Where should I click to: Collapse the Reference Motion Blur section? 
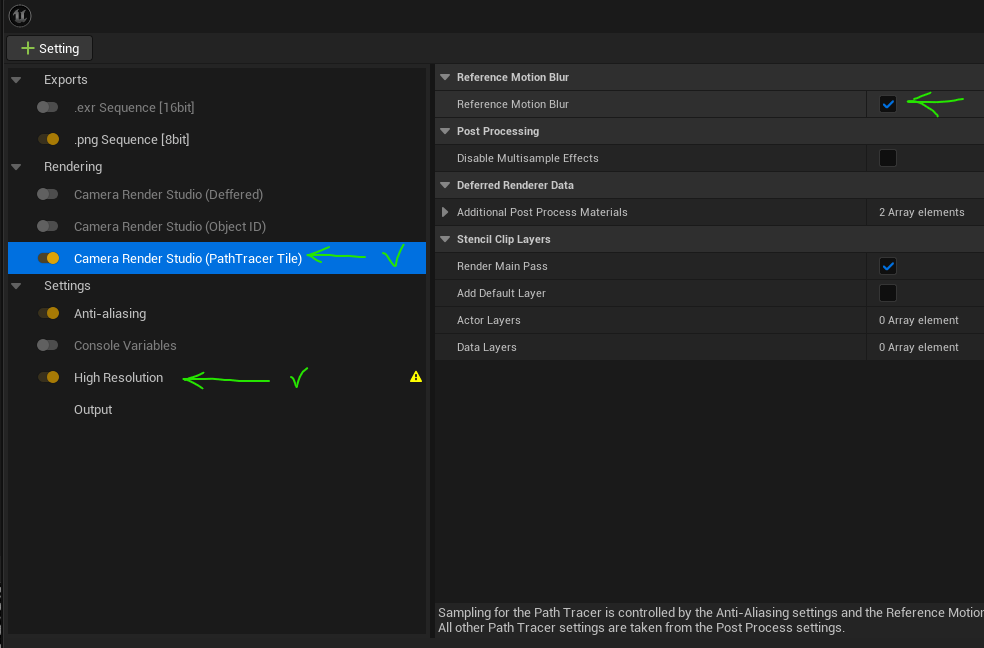pyautogui.click(x=445, y=77)
